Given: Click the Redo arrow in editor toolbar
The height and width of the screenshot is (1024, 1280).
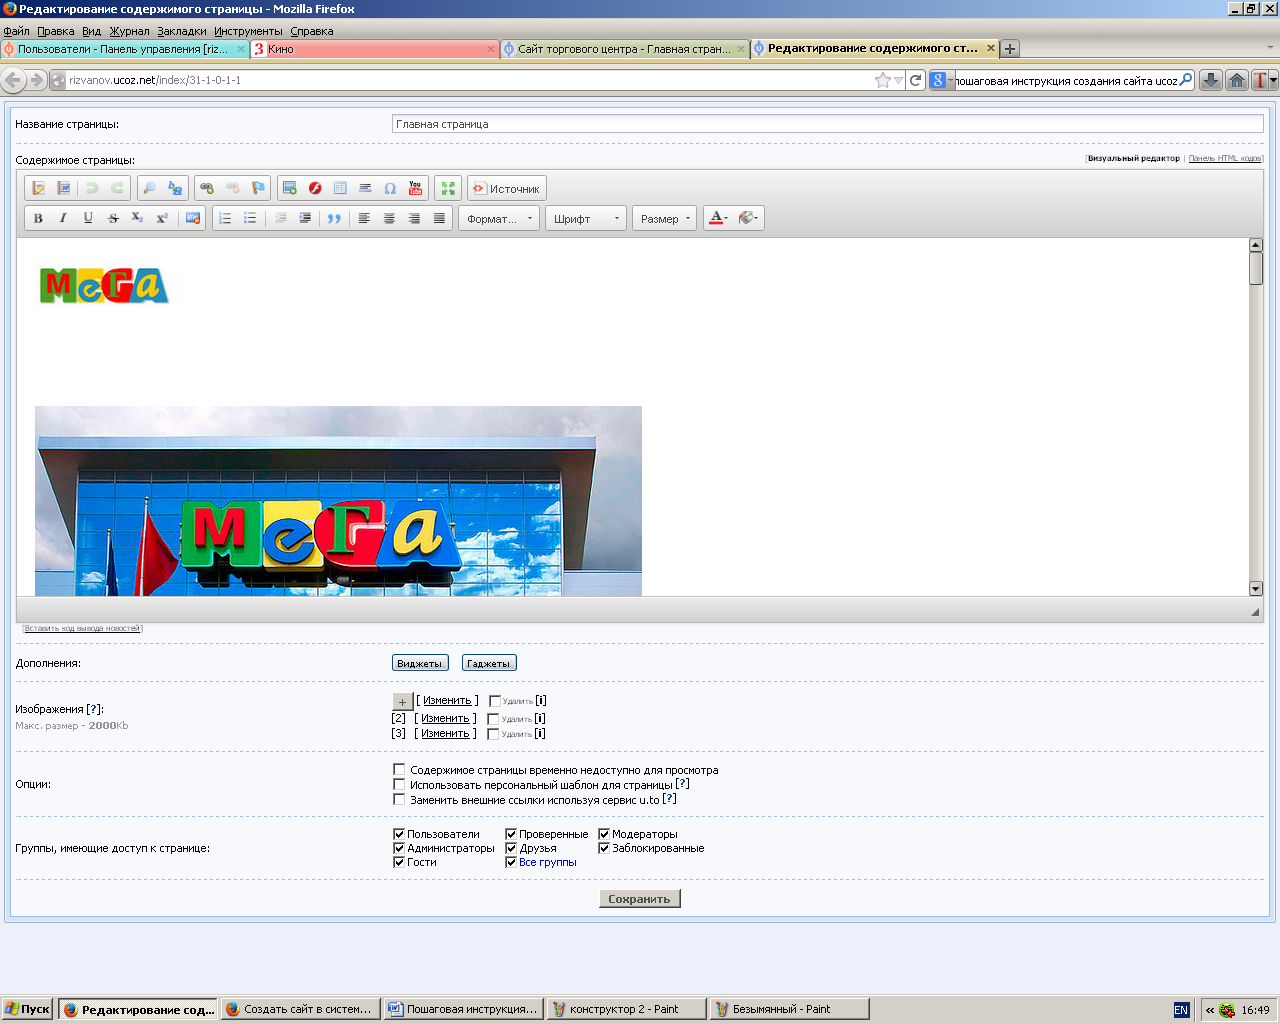Looking at the screenshot, I should [117, 188].
